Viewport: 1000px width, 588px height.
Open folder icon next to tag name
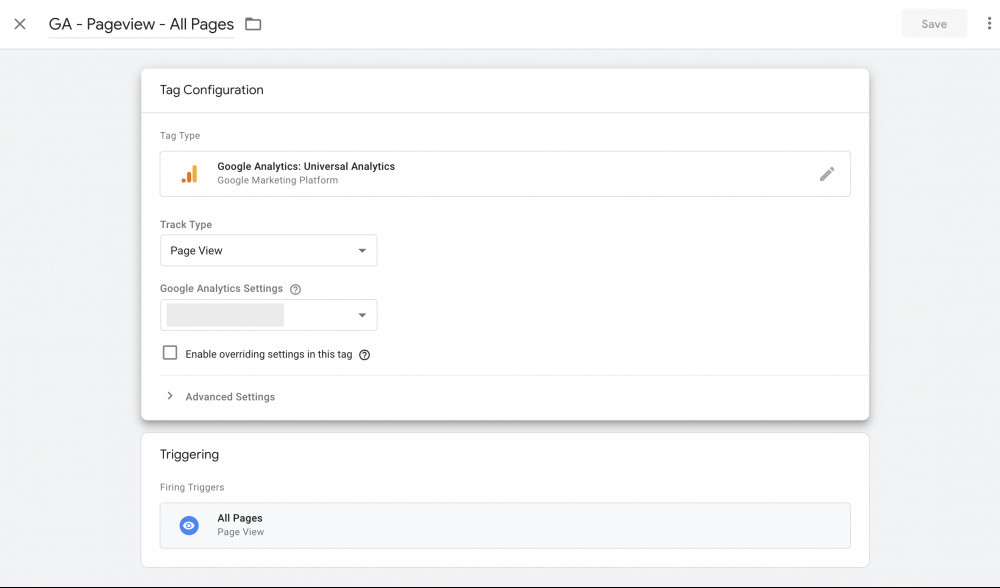tap(253, 24)
